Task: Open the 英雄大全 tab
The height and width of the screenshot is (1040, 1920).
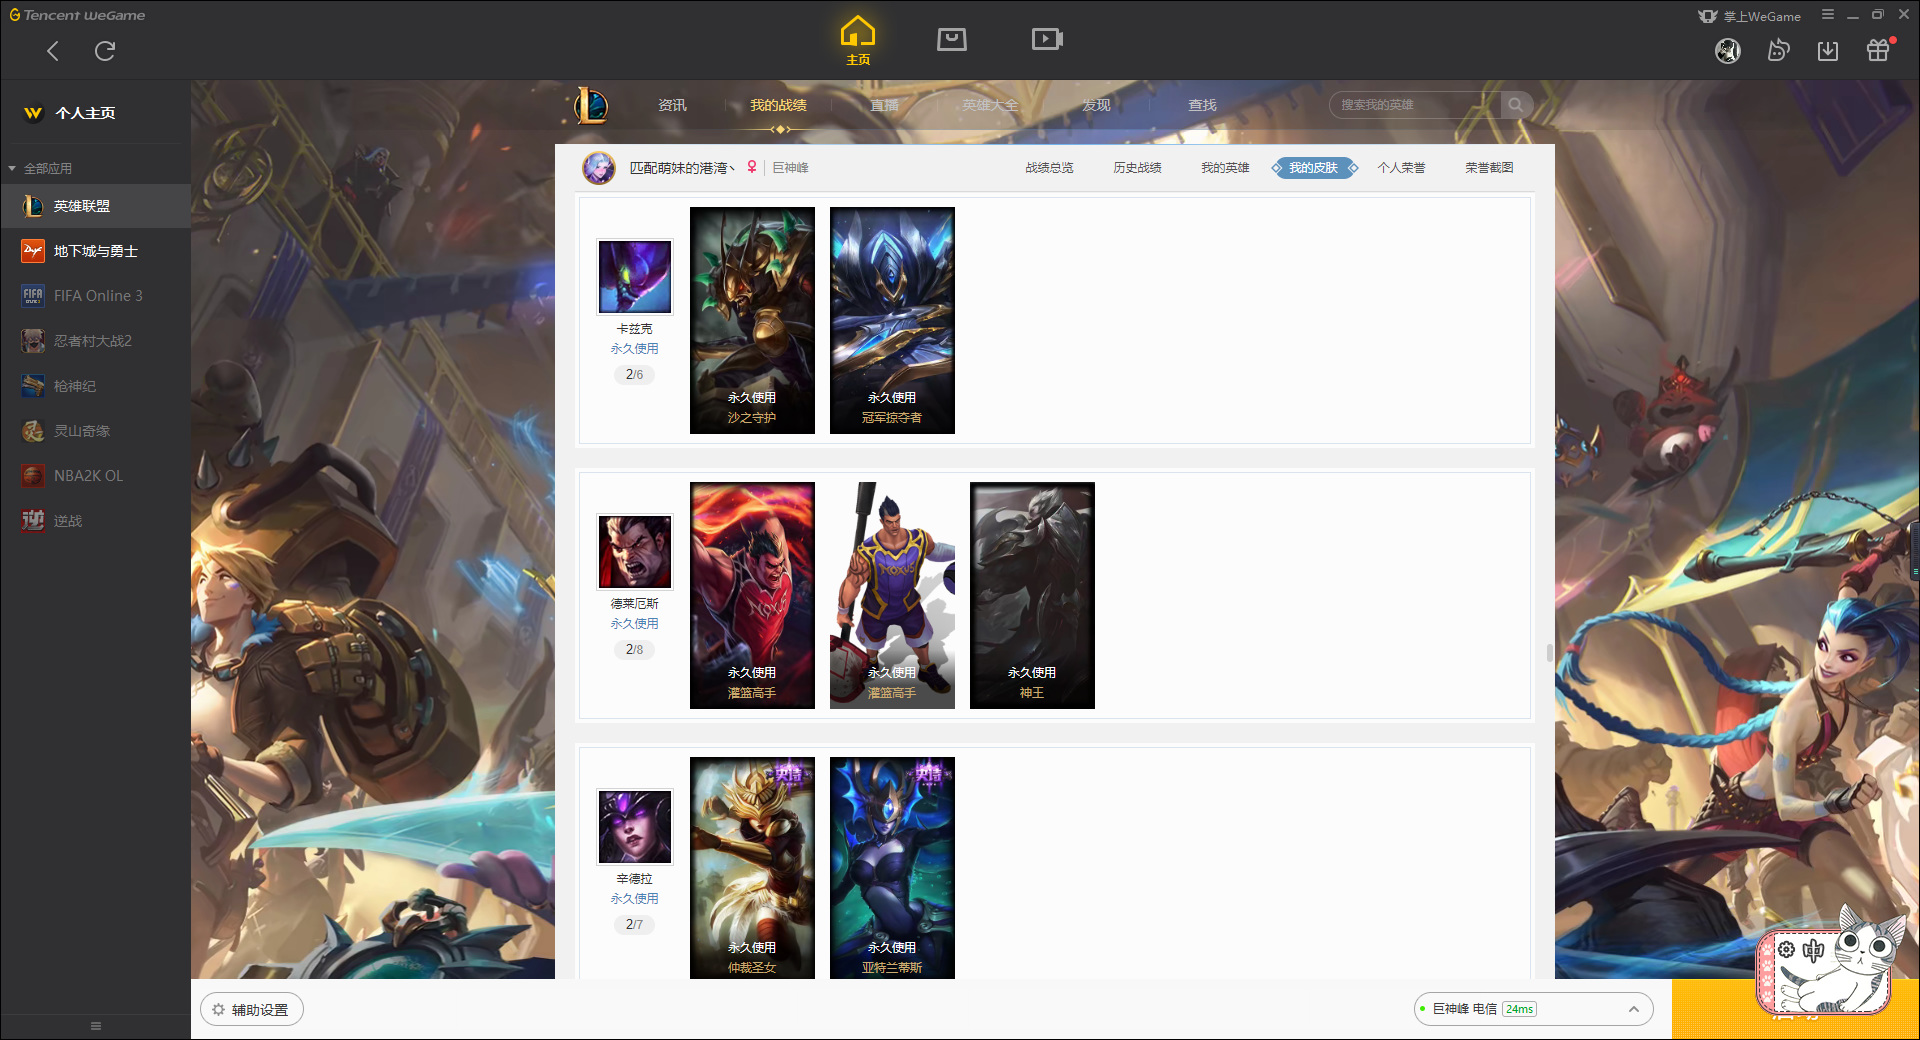Action: (990, 105)
